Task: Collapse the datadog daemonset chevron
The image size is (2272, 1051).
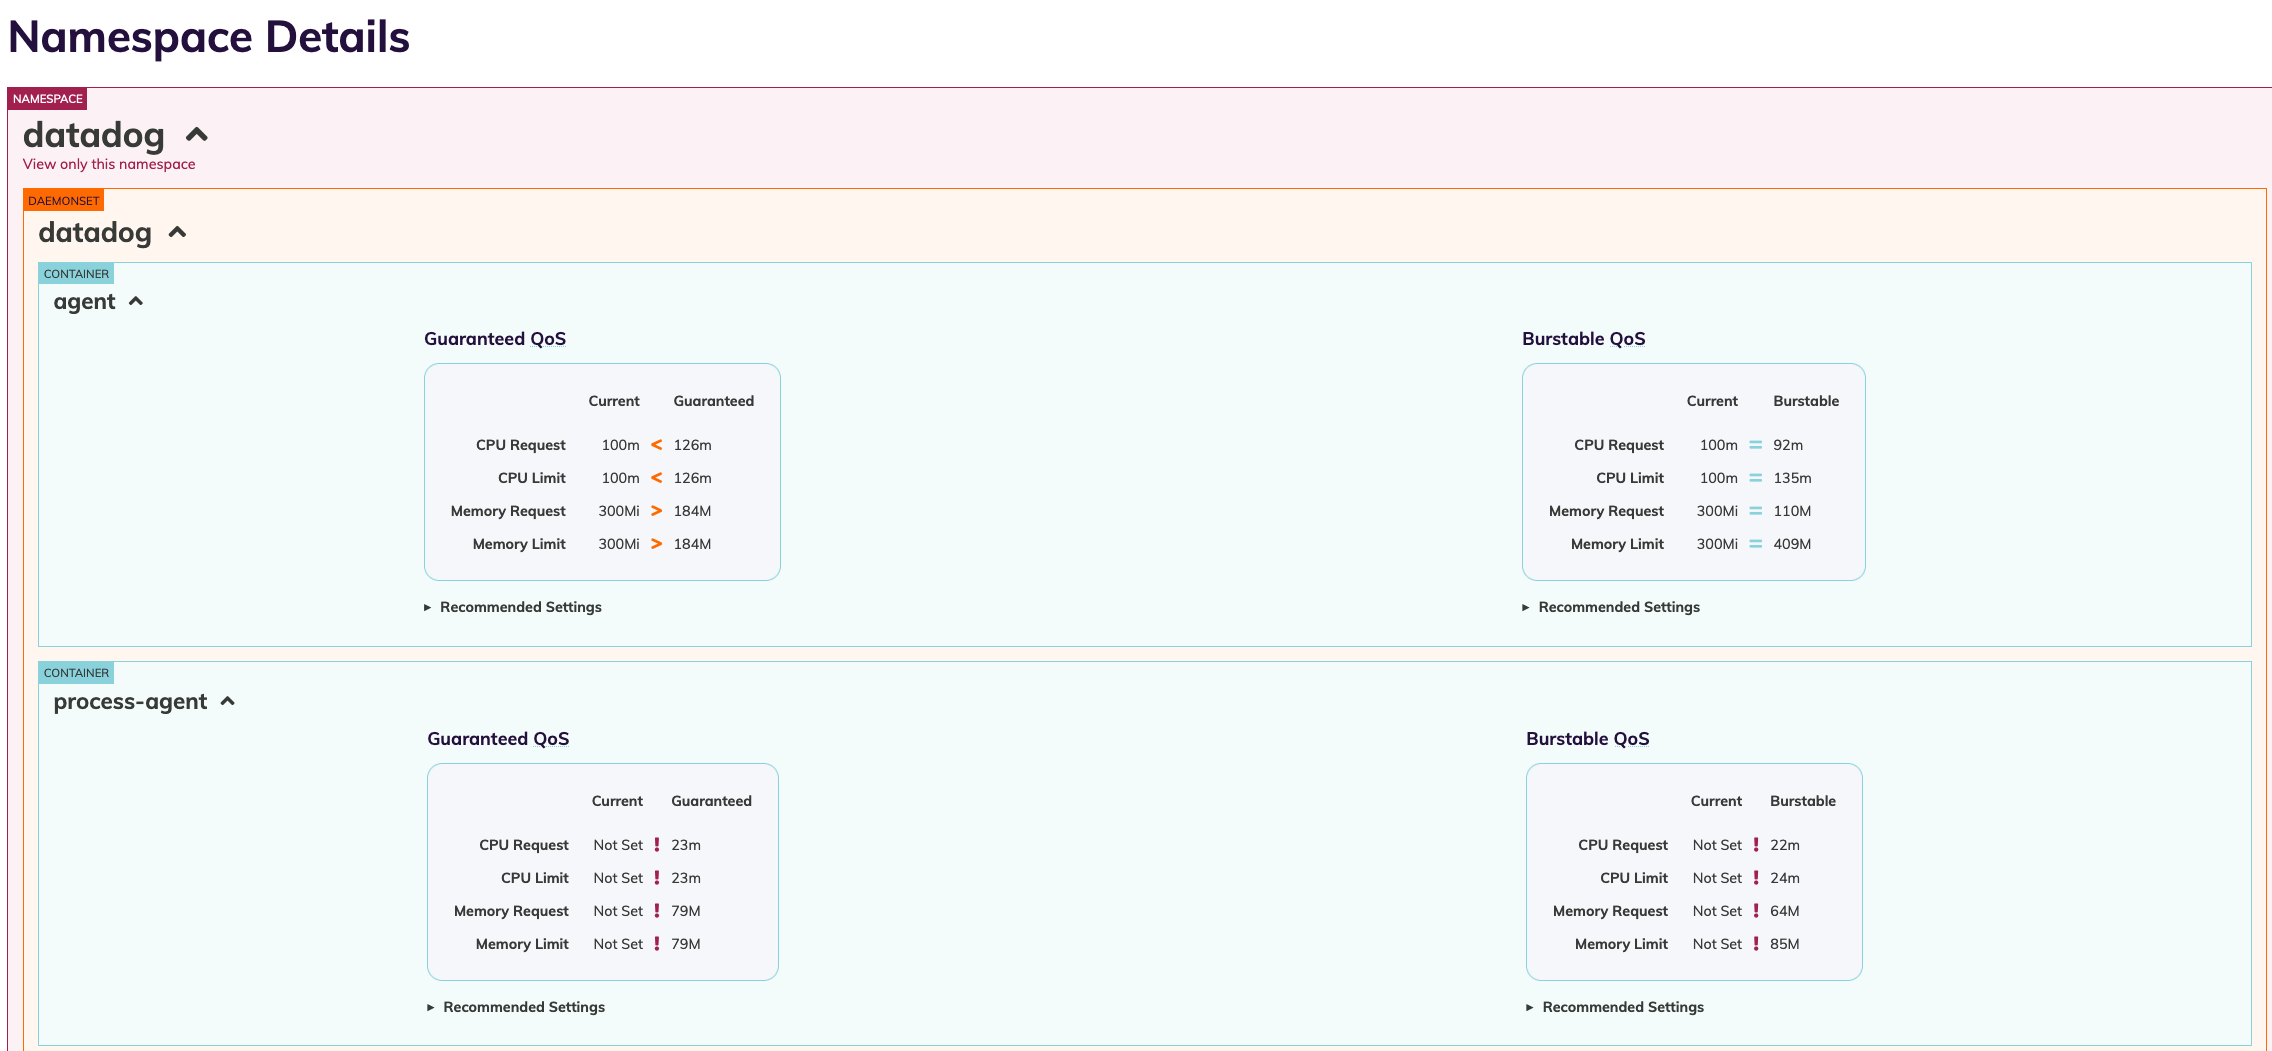Action: pyautogui.click(x=178, y=232)
